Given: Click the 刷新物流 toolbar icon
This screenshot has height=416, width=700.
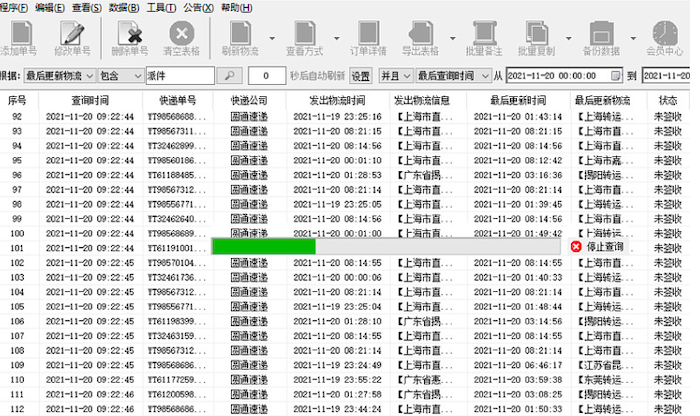Looking at the screenshot, I should [x=241, y=33].
